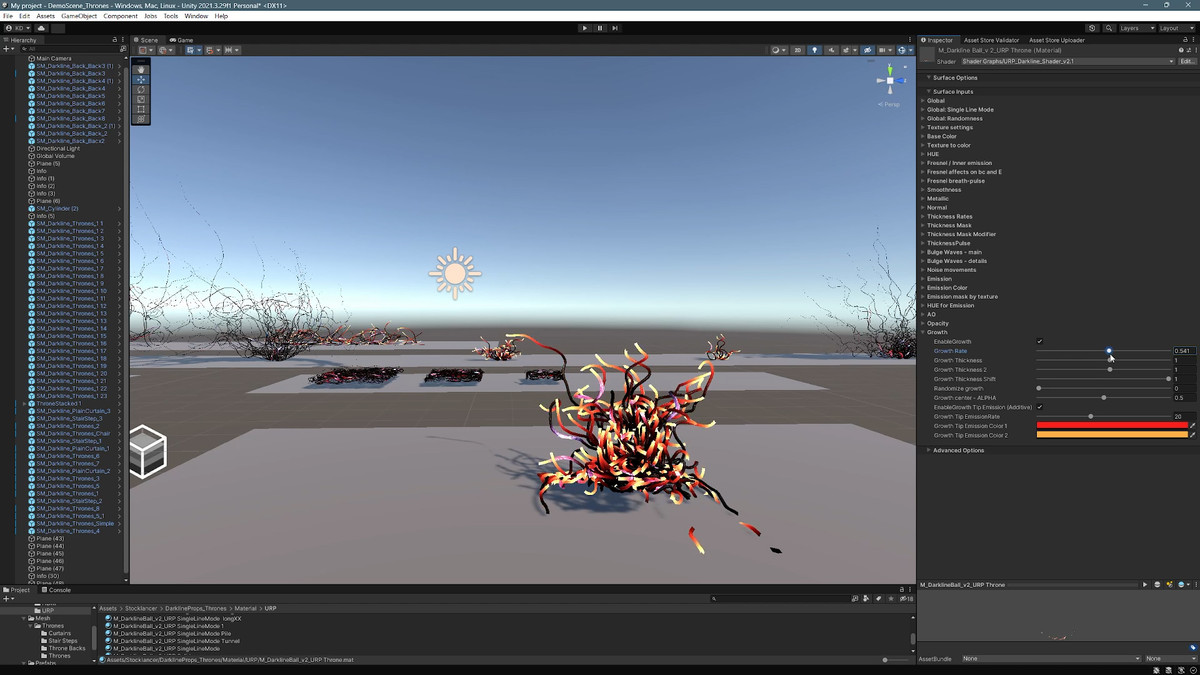Viewport: 1200px width, 675px height.
Task: Toggle EnableGrowth Tip Emission (Additive) checkbox
Action: click(1040, 407)
